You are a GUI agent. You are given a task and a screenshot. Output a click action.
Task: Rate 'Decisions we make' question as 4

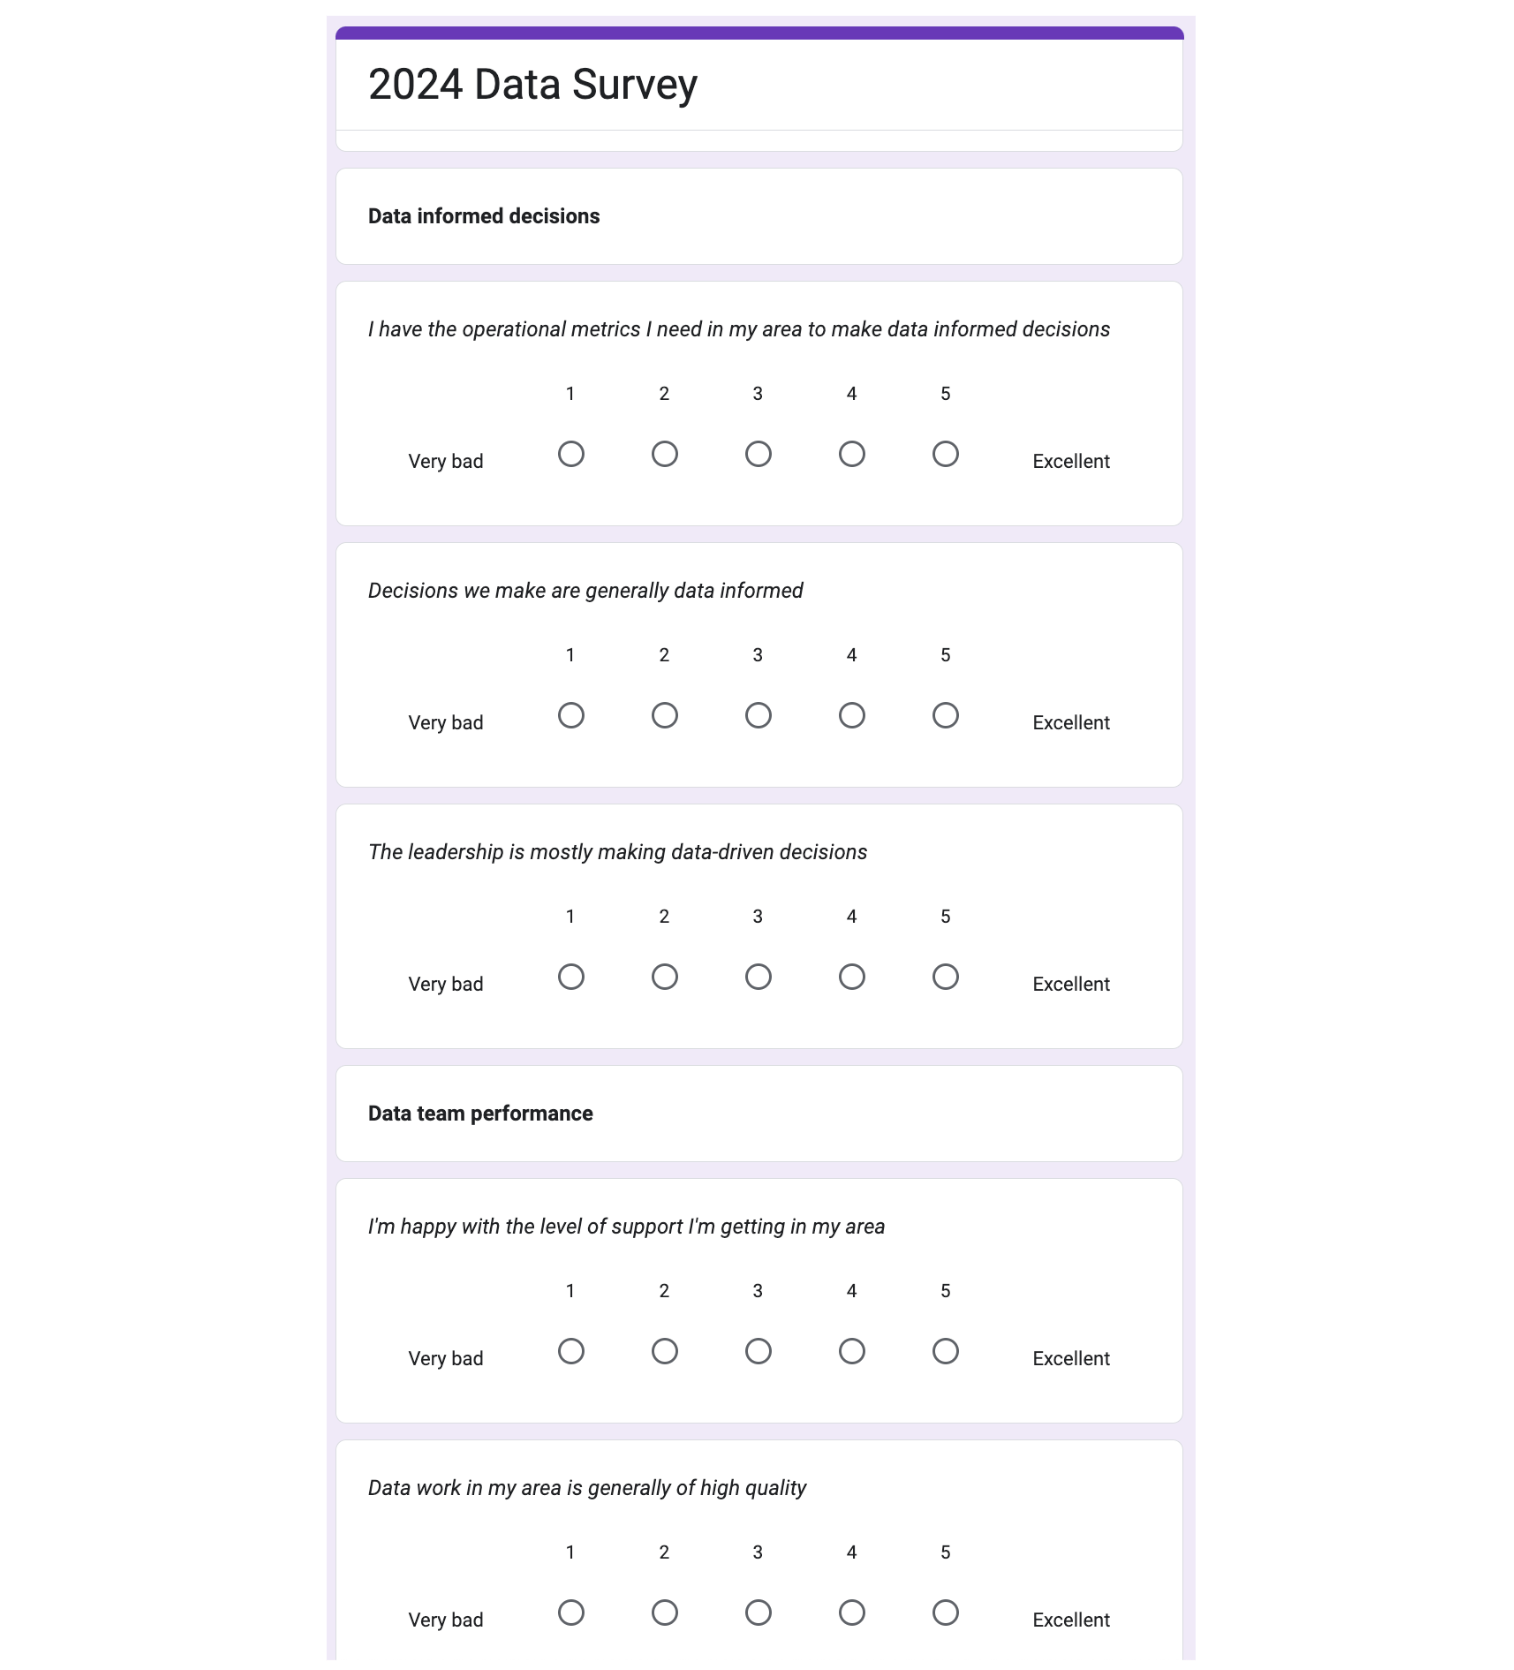[x=852, y=715]
